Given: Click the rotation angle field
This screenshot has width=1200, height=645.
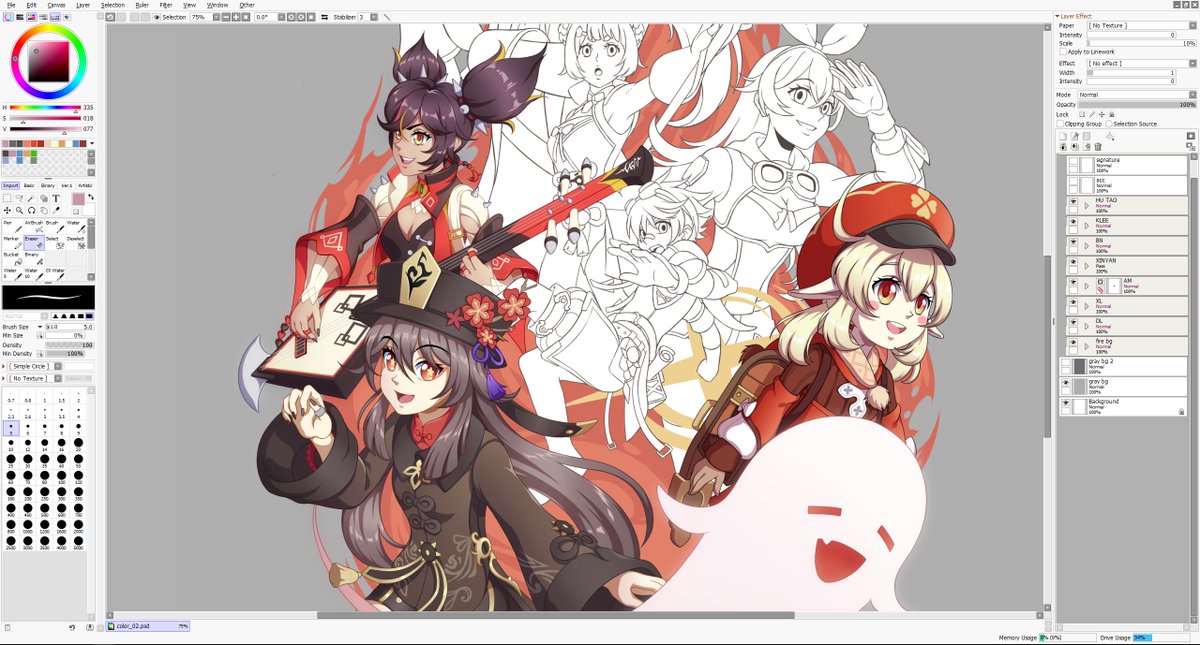Looking at the screenshot, I should click(267, 17).
